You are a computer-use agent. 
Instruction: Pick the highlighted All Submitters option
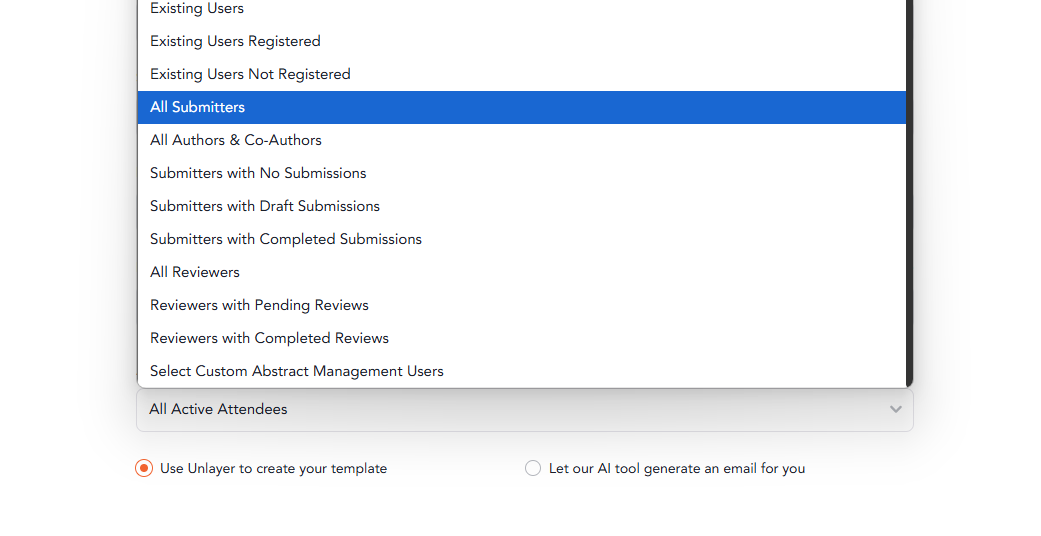pos(521,108)
